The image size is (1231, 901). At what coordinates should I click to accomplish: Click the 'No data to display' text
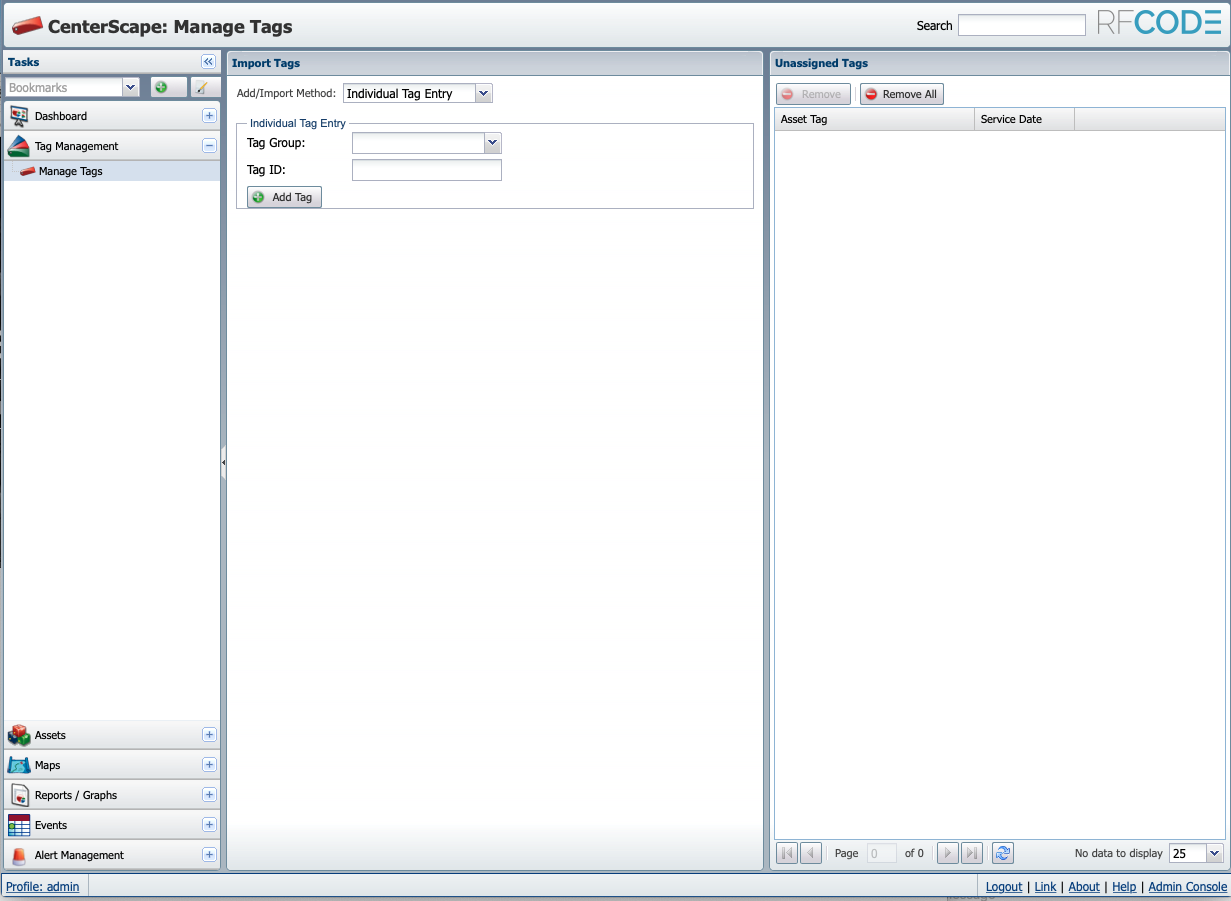pyautogui.click(x=1118, y=853)
